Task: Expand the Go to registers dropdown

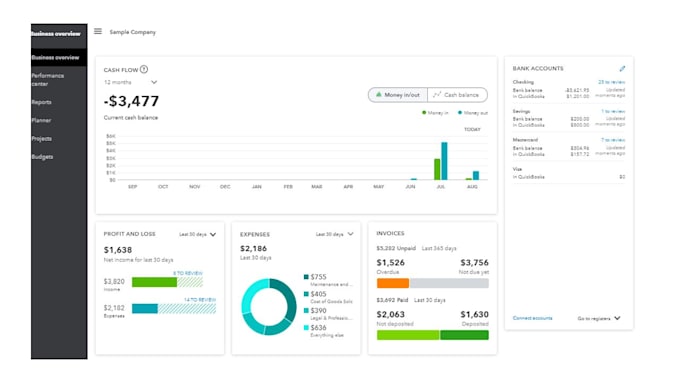Action: pyautogui.click(x=599, y=318)
